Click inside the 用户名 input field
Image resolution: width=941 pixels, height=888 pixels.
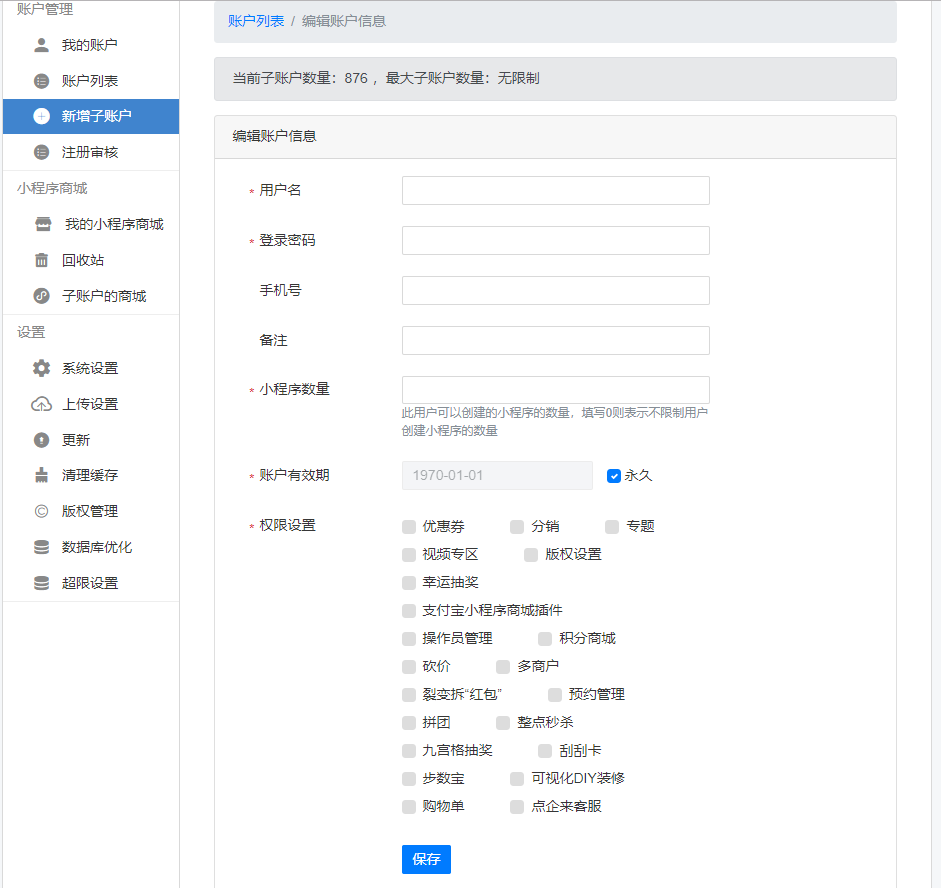[x=555, y=190]
